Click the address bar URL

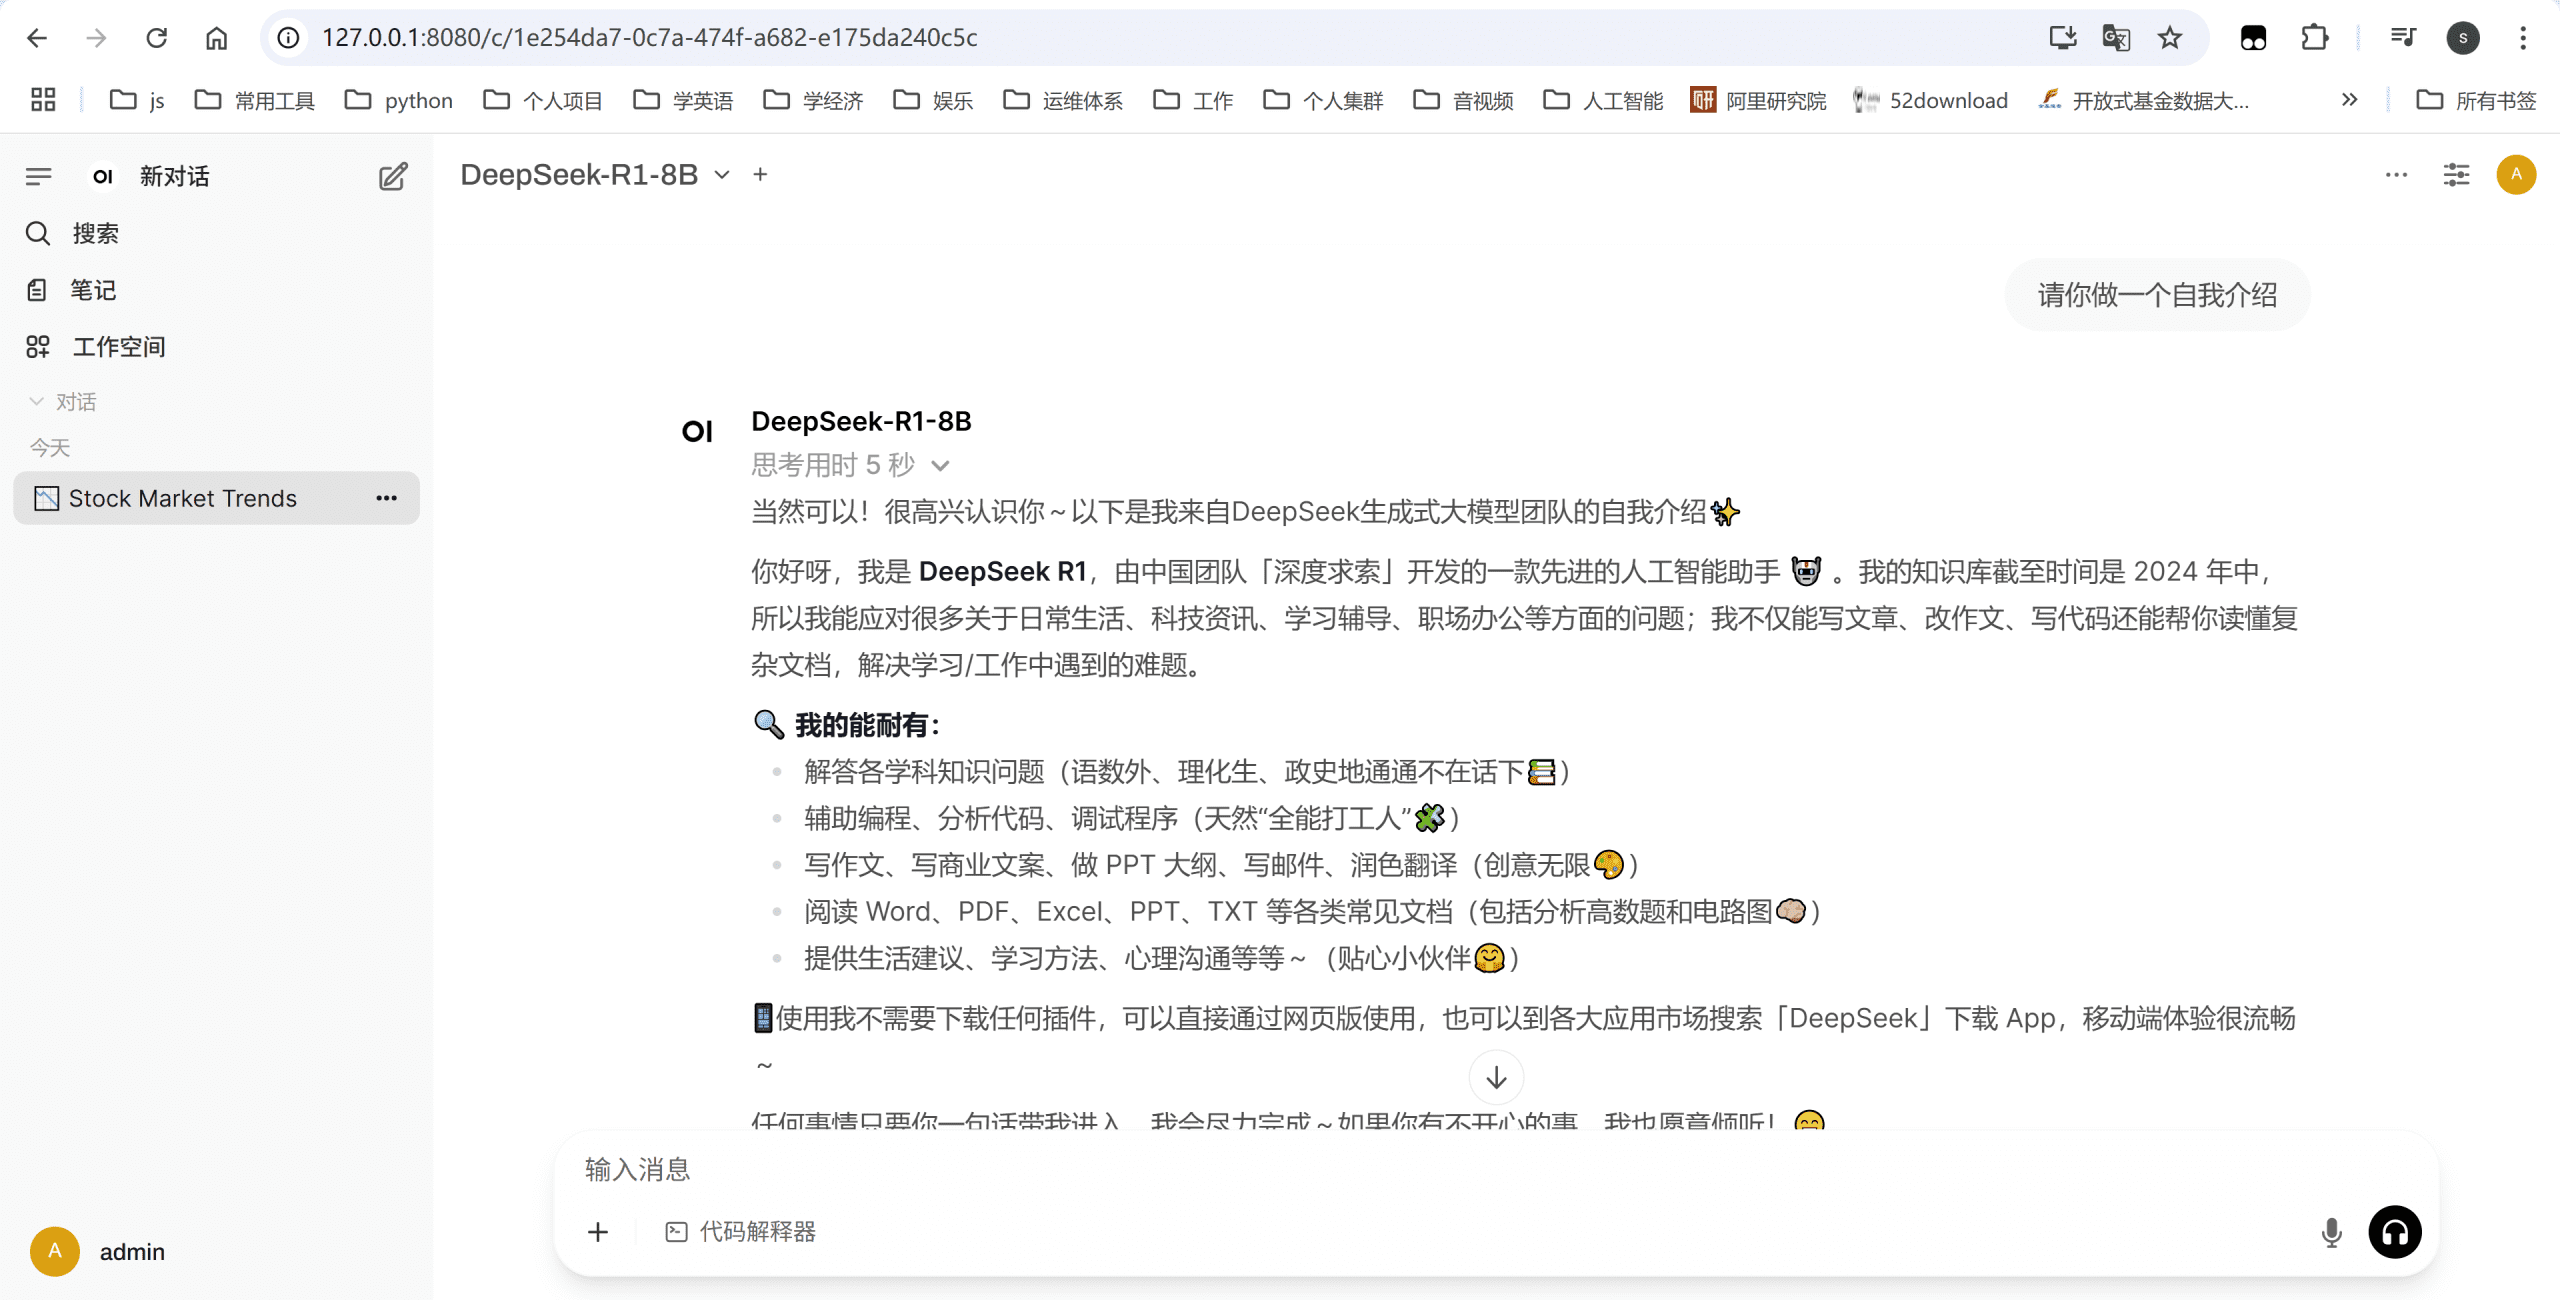pyautogui.click(x=650, y=38)
